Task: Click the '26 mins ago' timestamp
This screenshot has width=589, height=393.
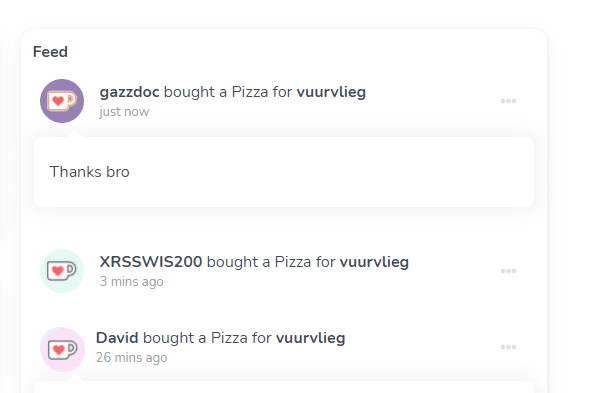Action: click(131, 357)
